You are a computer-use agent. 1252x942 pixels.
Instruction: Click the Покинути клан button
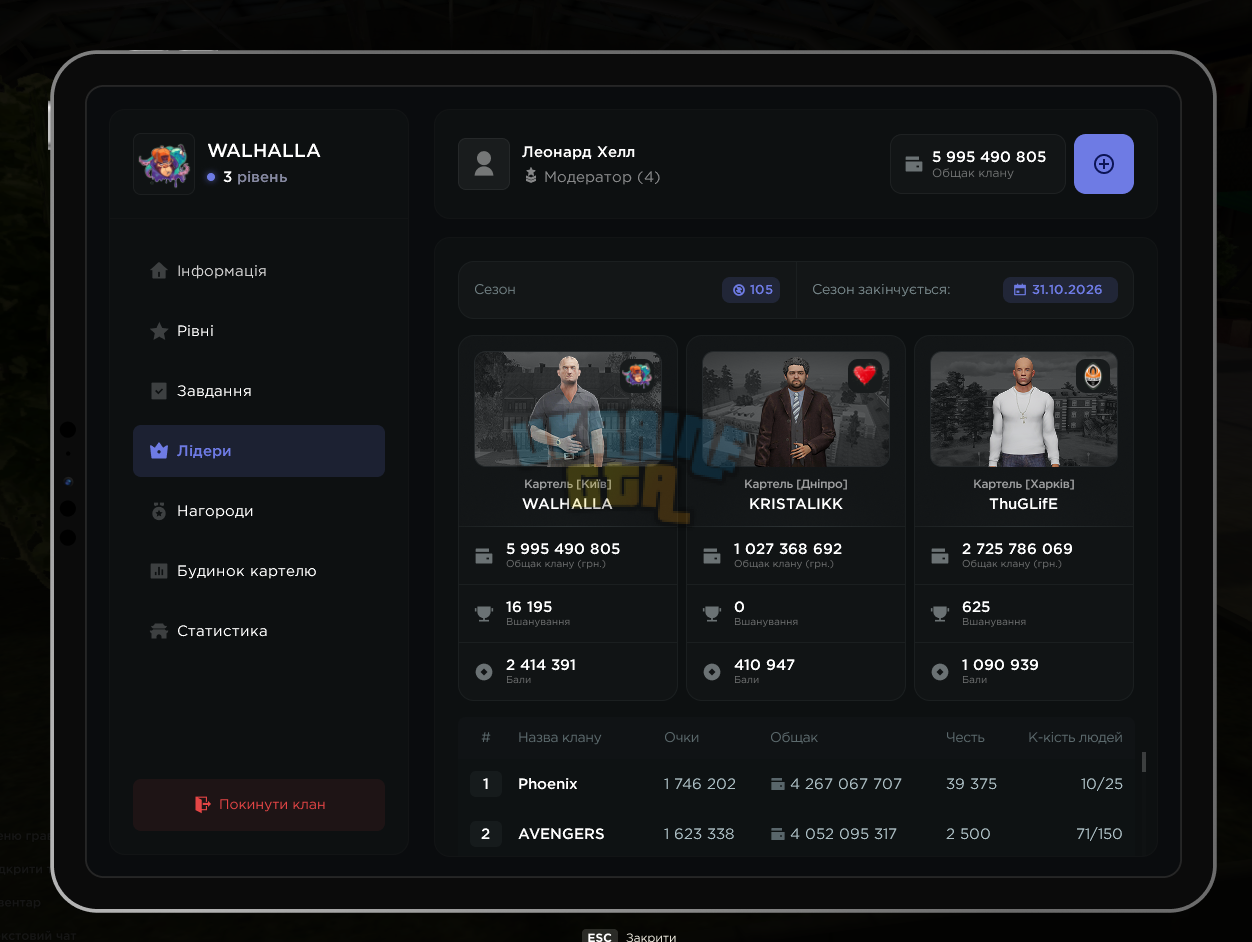coord(259,804)
